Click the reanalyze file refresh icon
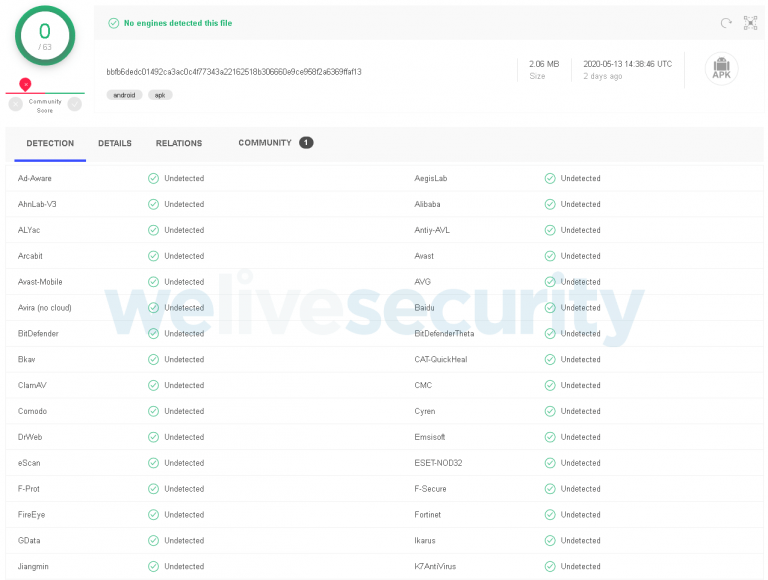Viewport: 768px width, 580px height. coord(726,22)
